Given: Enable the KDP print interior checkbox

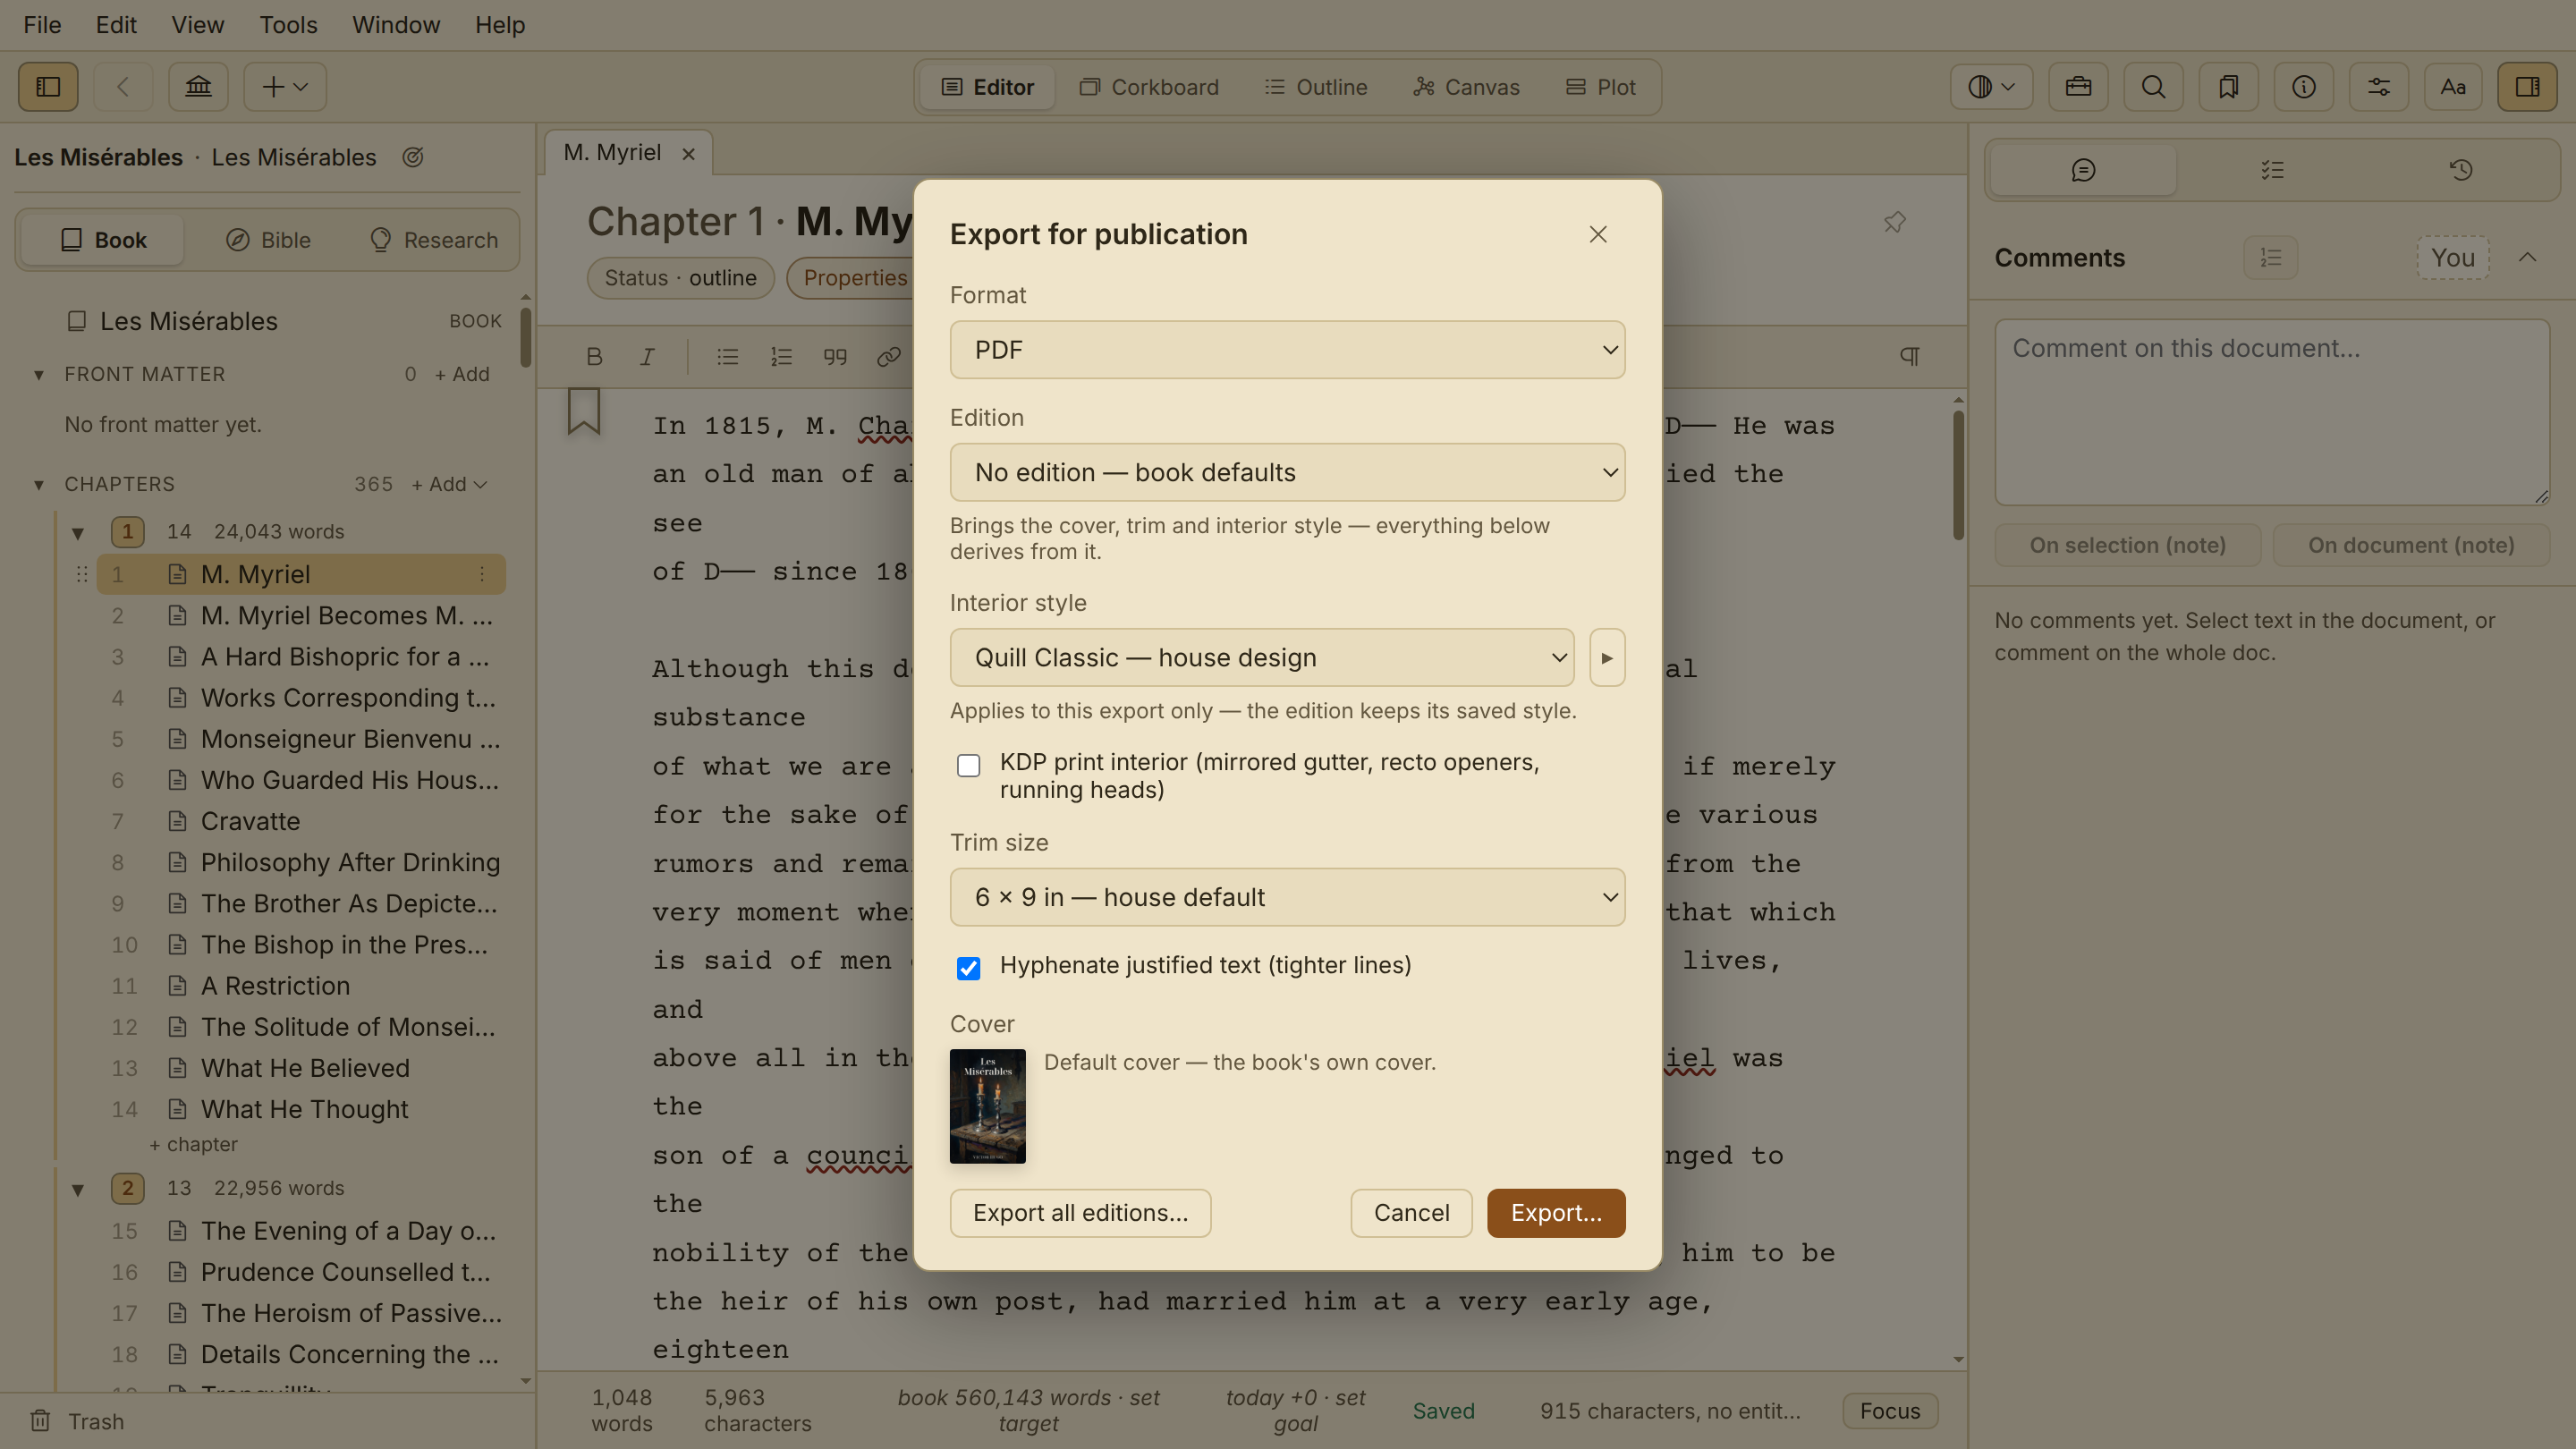Looking at the screenshot, I should pyautogui.click(x=968, y=766).
